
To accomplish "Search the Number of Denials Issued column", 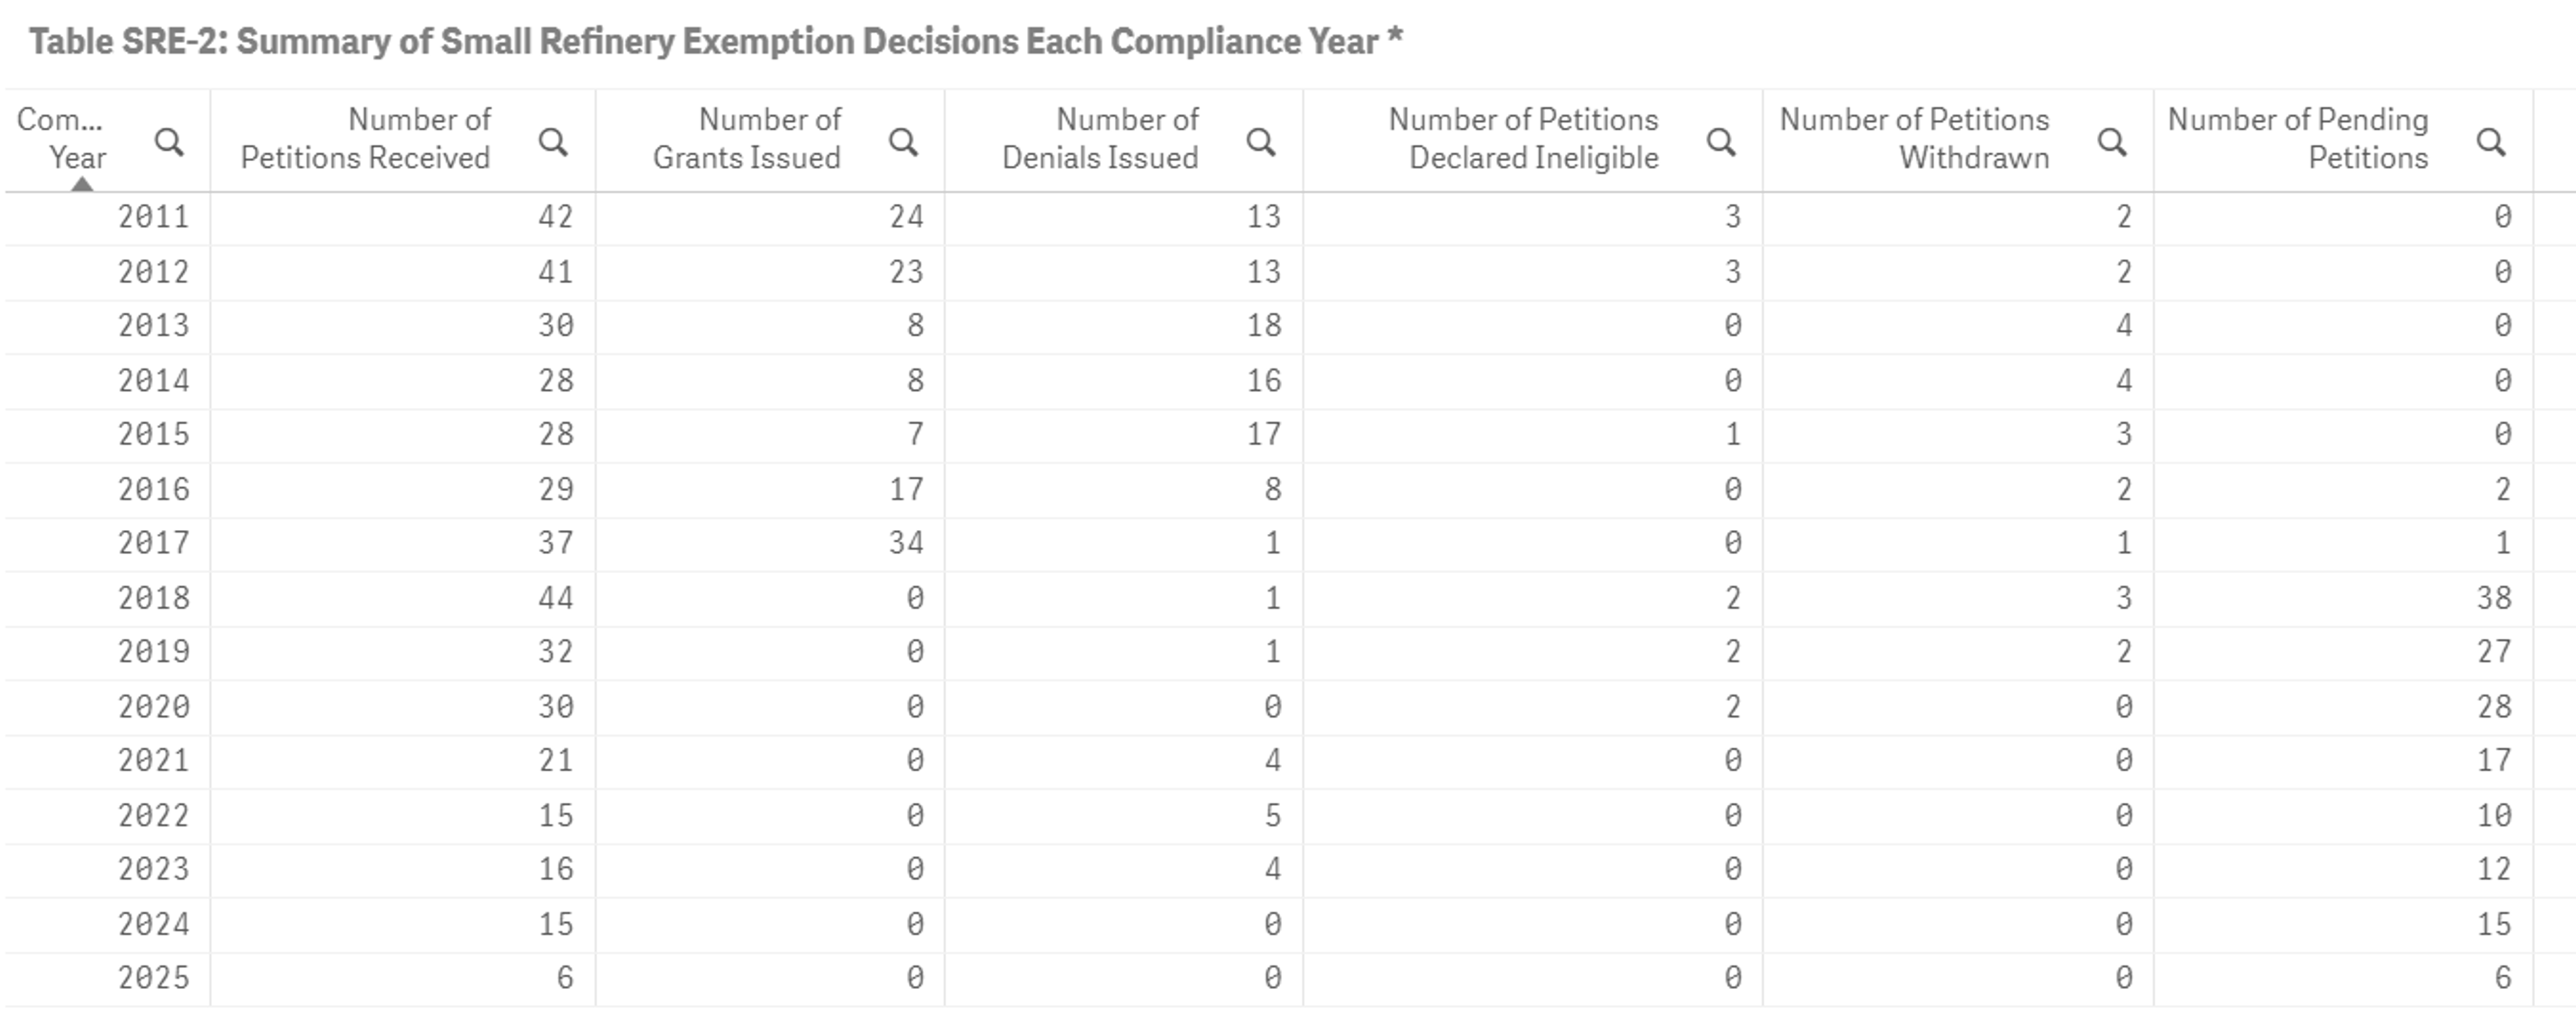I will click(x=1260, y=142).
